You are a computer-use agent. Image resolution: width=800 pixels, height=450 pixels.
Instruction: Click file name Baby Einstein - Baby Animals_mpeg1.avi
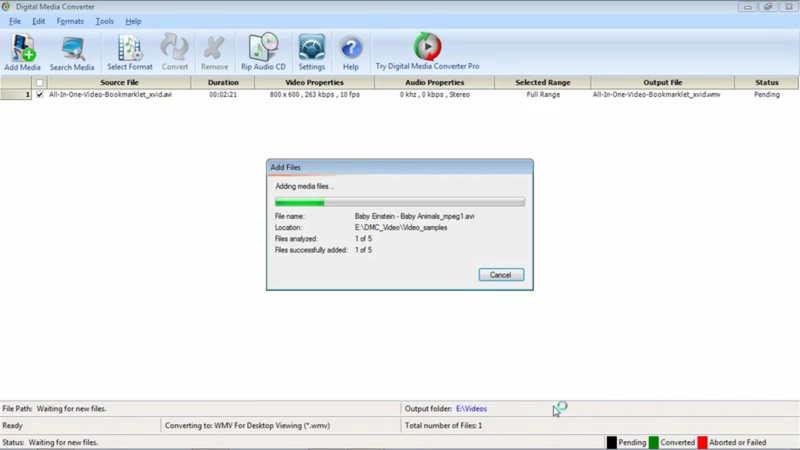tap(414, 216)
